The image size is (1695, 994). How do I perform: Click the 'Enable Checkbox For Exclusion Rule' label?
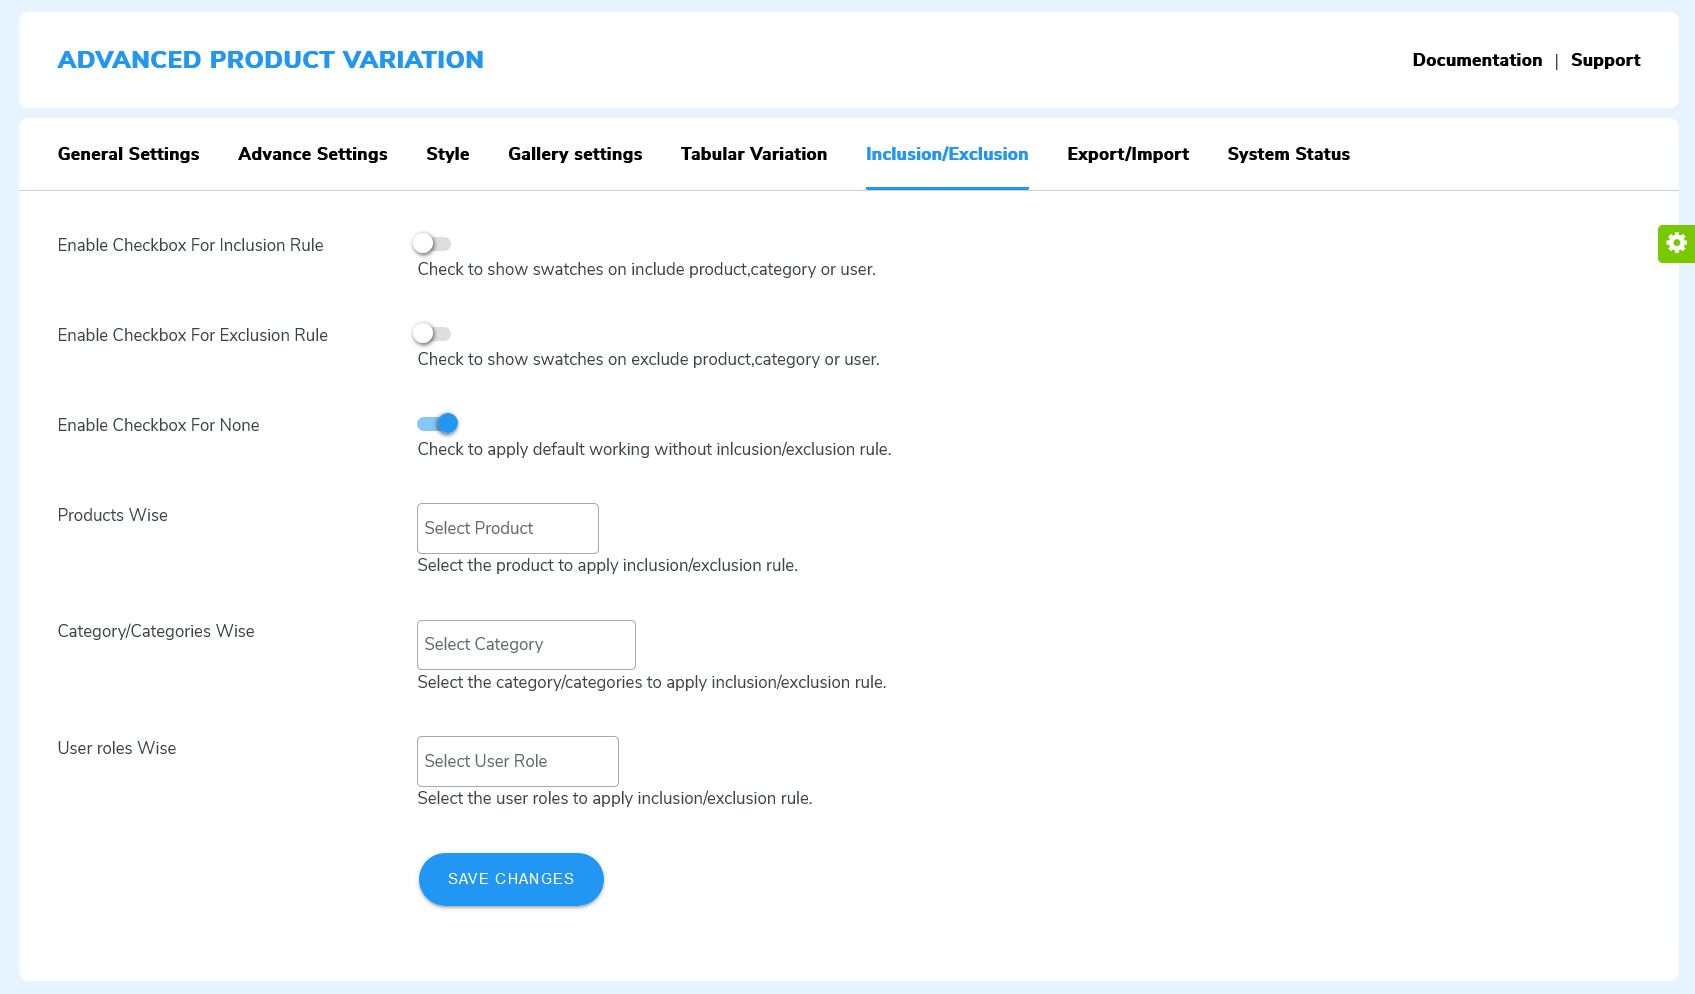point(193,335)
